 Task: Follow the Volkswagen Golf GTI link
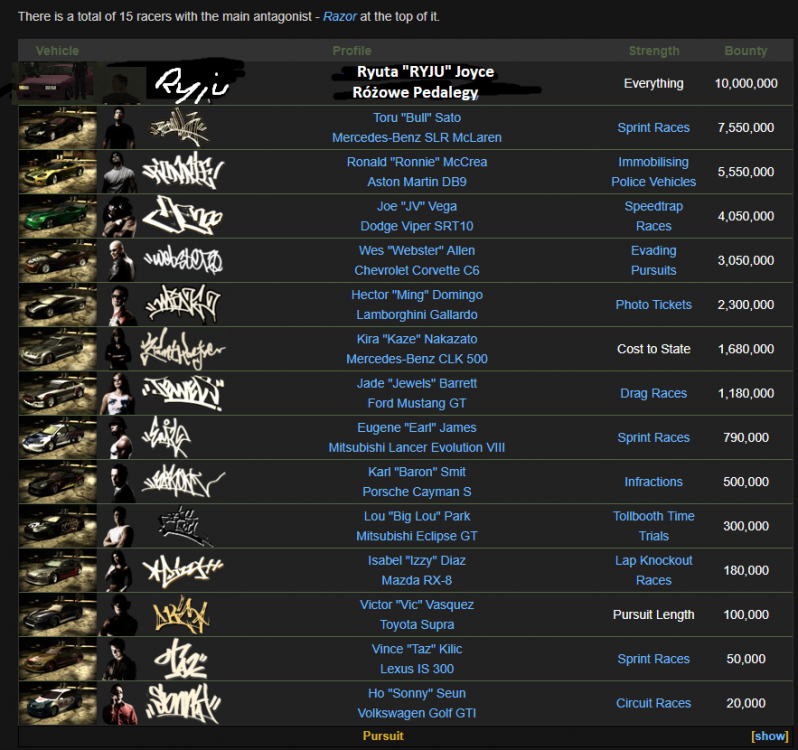(x=417, y=713)
